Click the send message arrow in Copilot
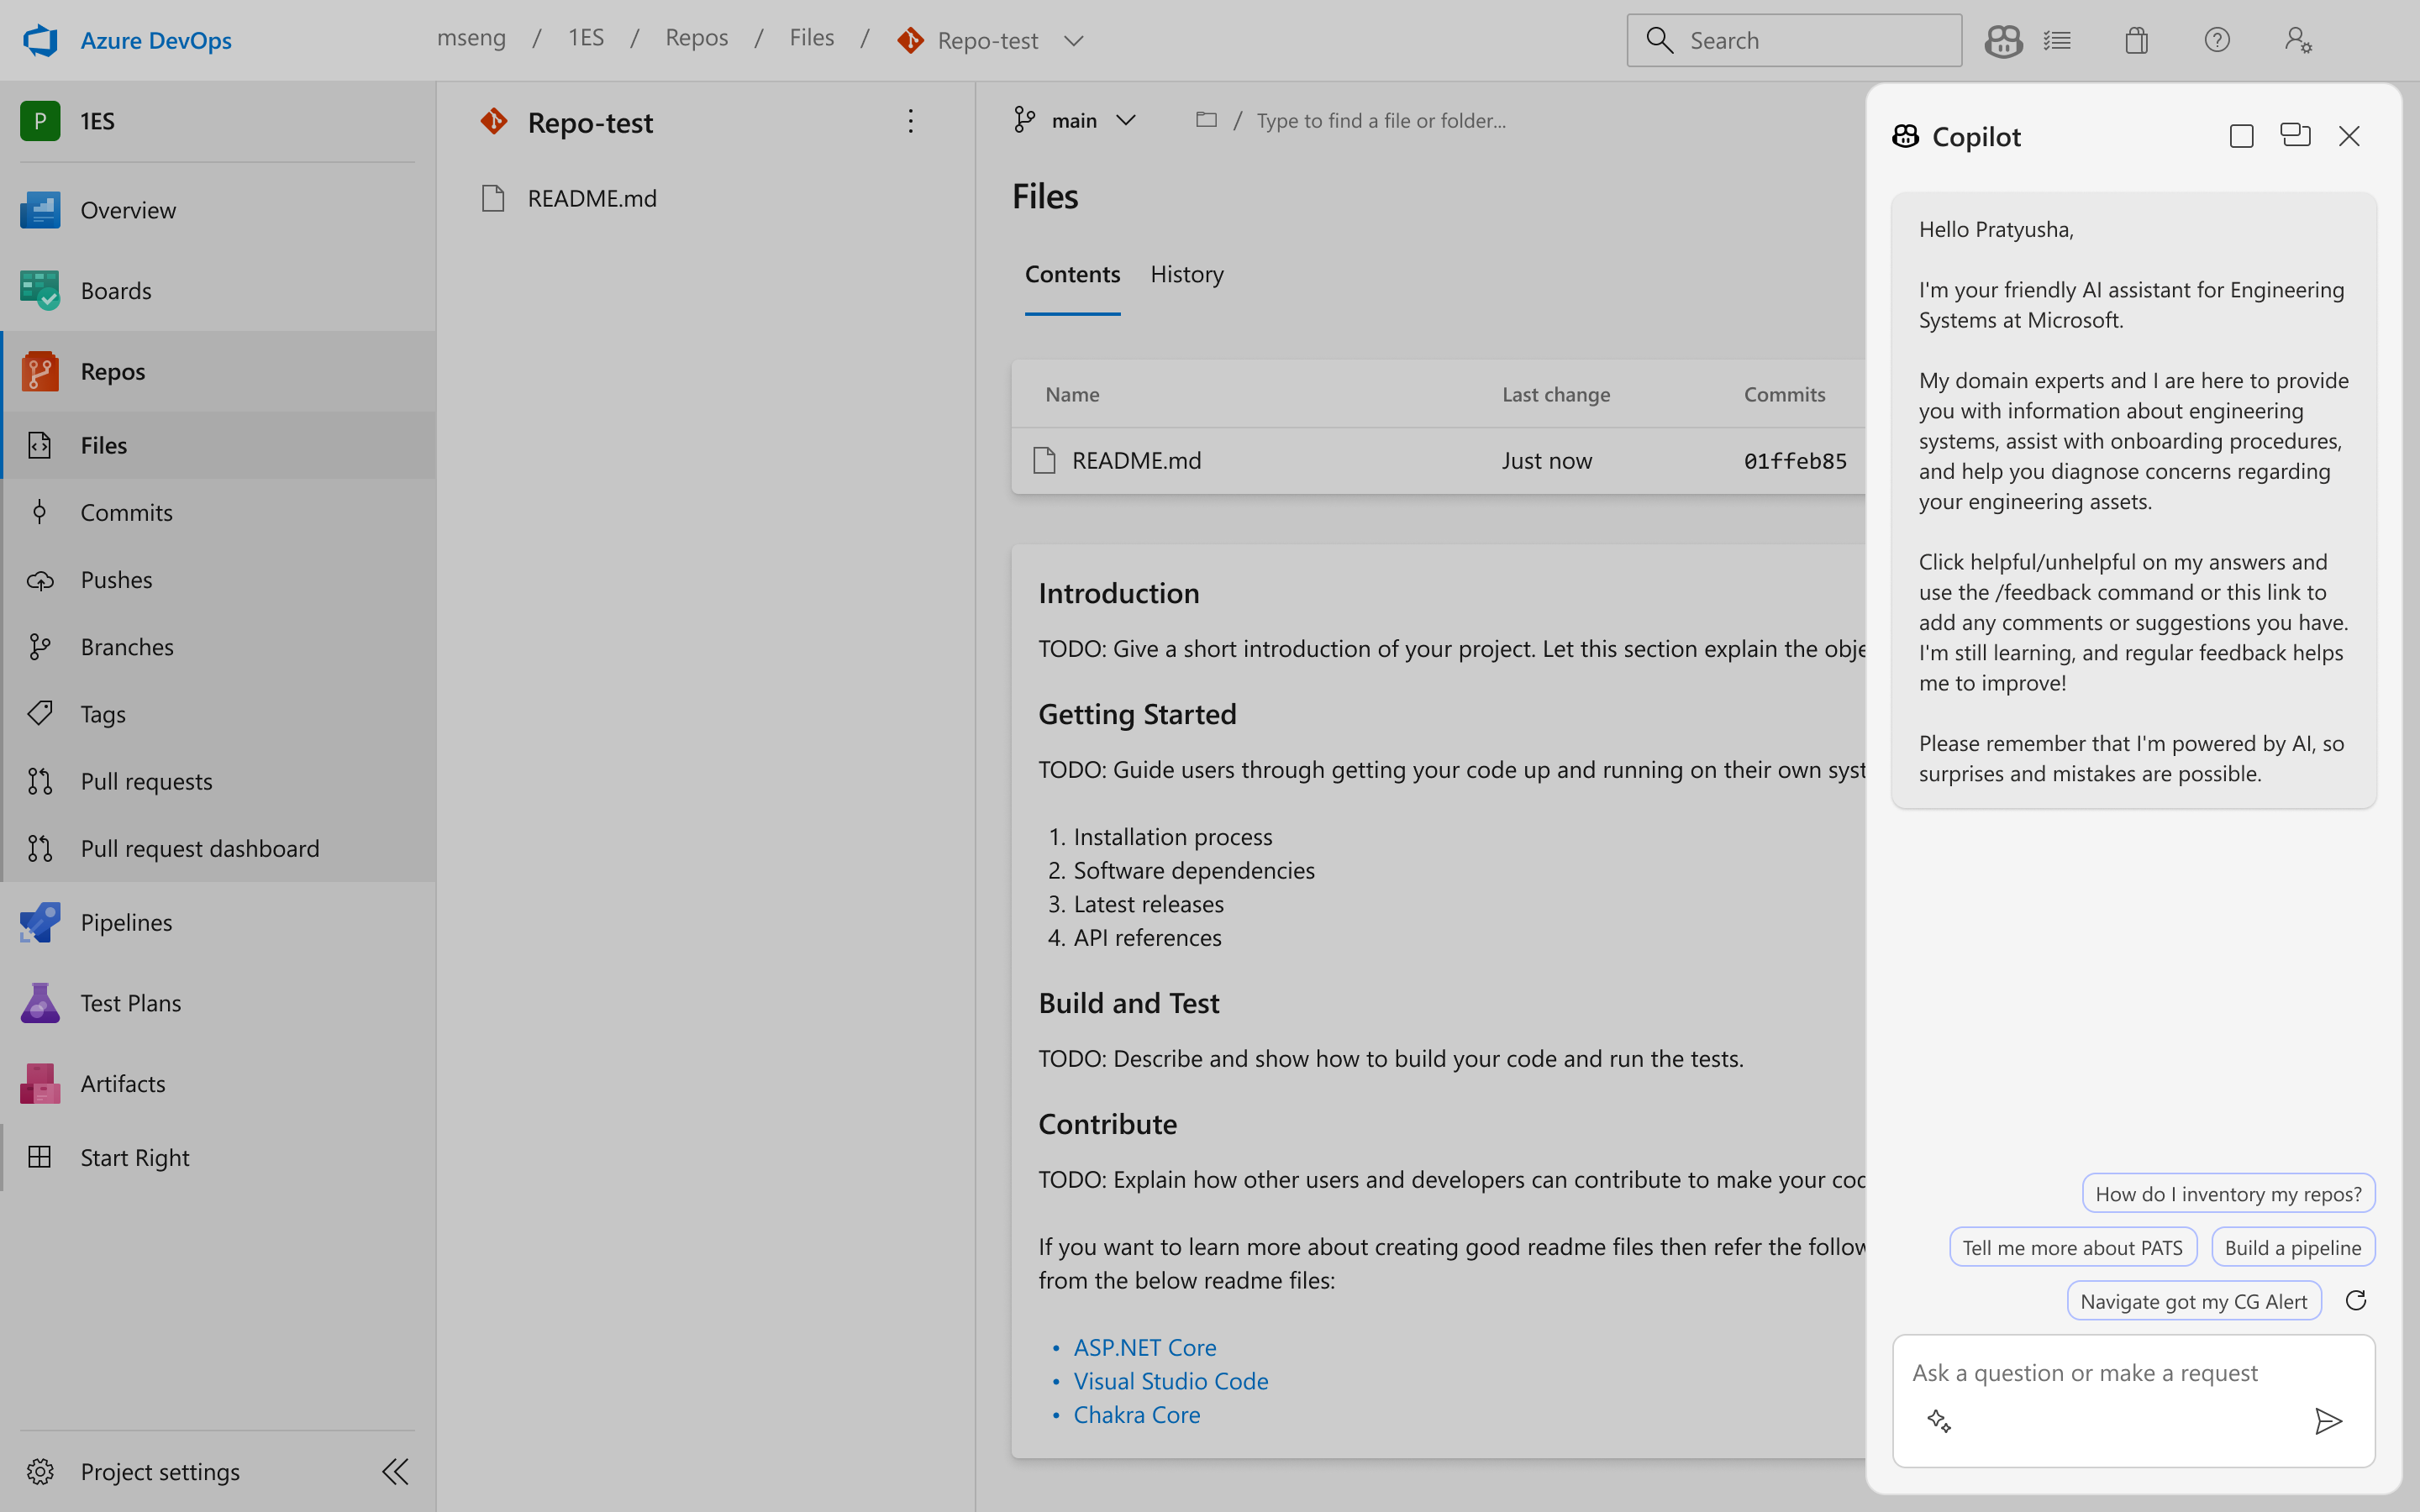 pos(2327,1420)
